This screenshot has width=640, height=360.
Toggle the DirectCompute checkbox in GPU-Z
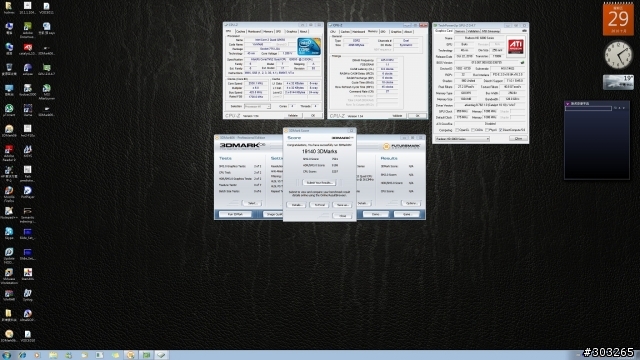point(502,130)
